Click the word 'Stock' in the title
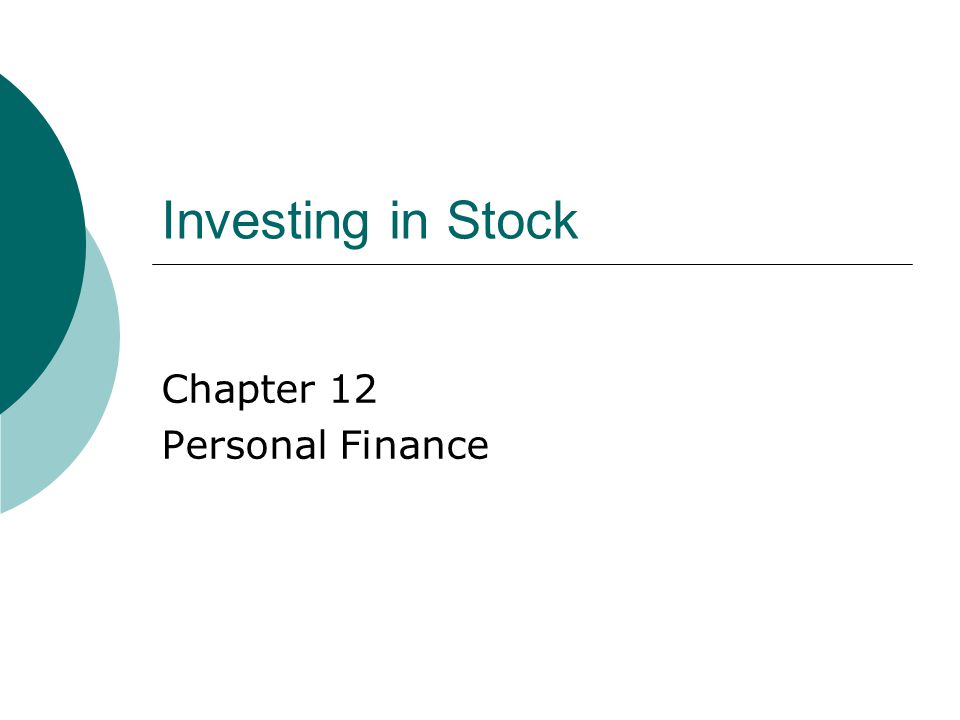This screenshot has width=960, height=720. pos(512,220)
